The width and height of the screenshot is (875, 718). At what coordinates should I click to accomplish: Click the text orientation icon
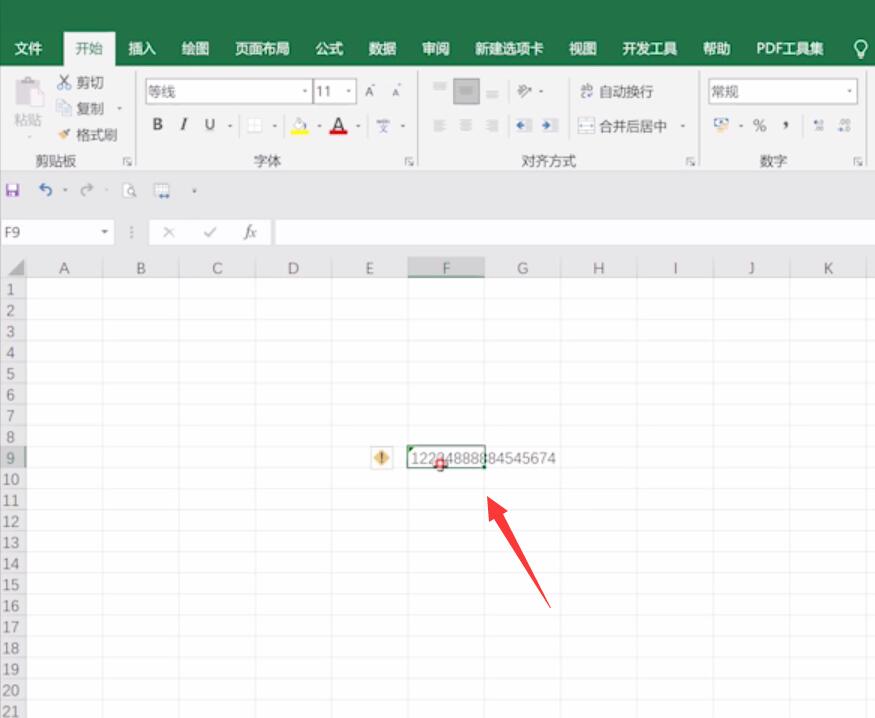pyautogui.click(x=525, y=91)
